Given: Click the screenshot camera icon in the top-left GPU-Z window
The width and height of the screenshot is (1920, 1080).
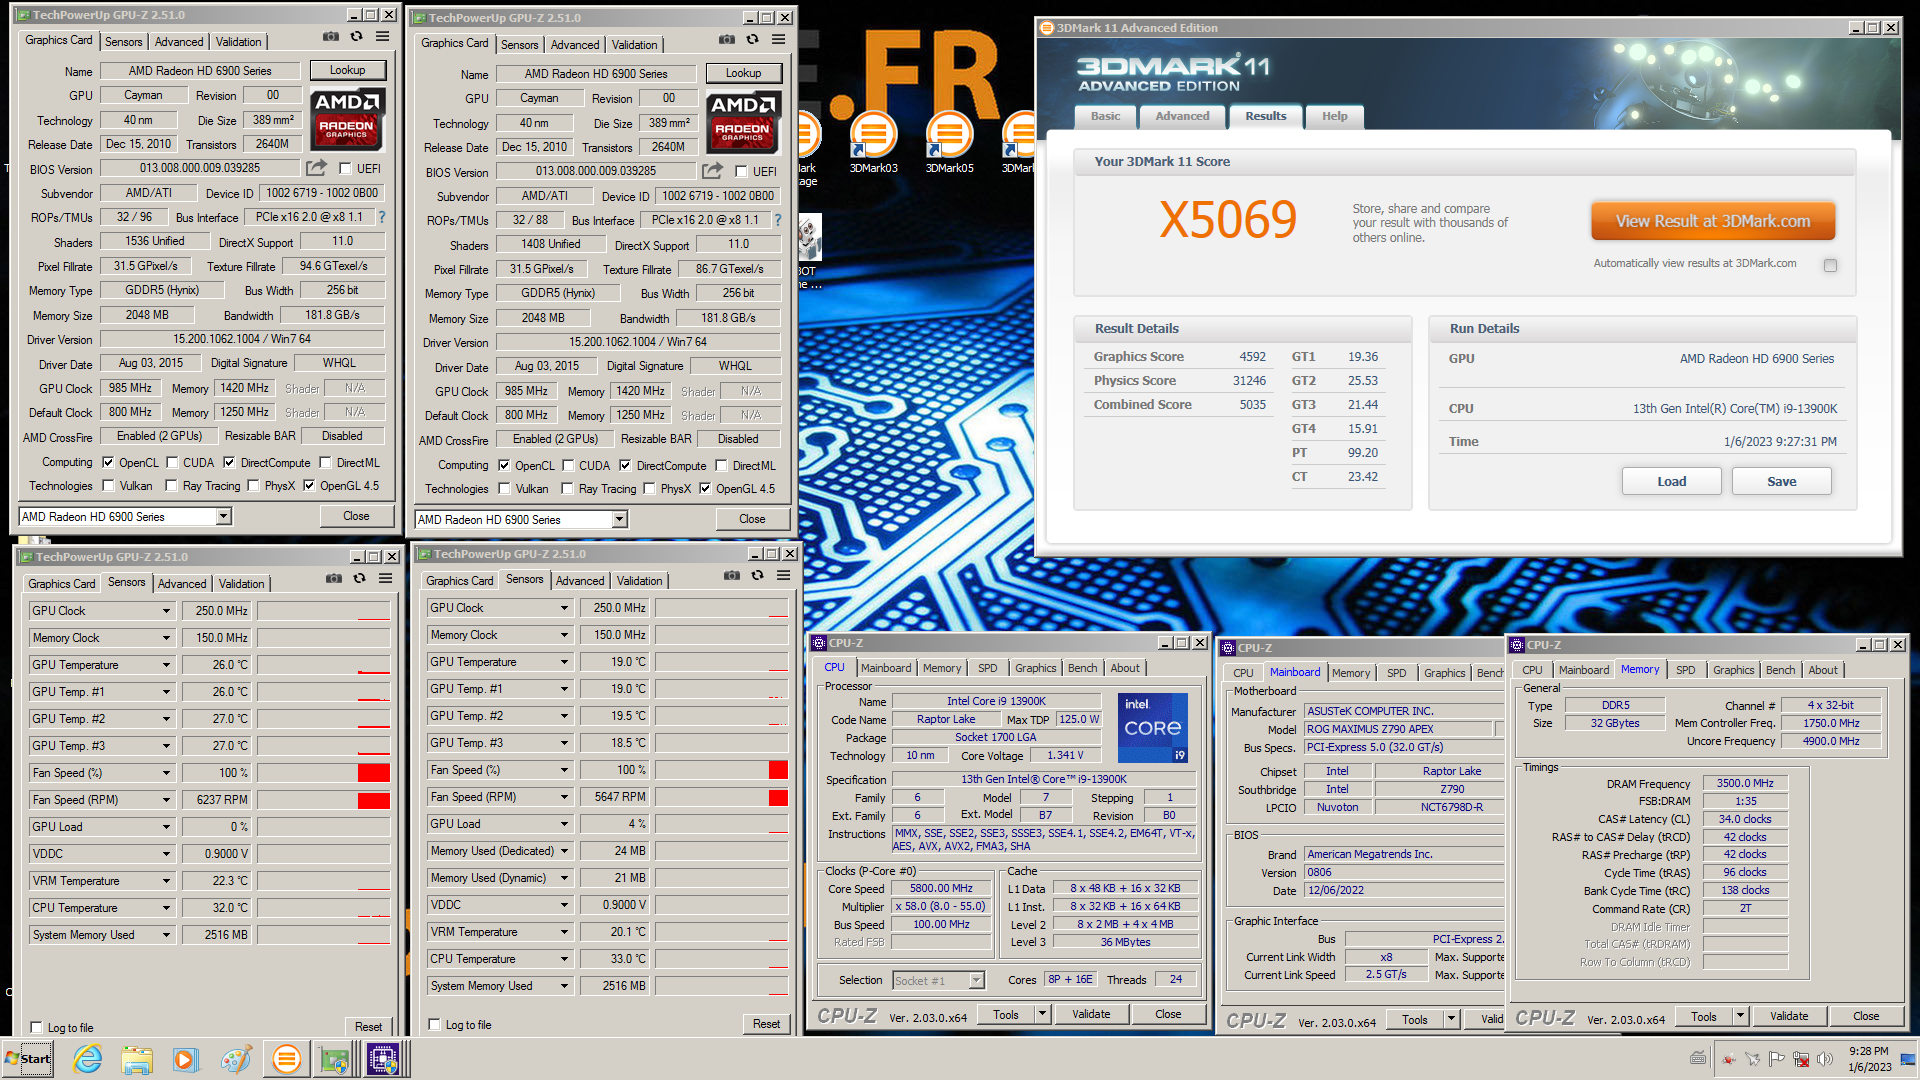Looking at the screenshot, I should (x=331, y=37).
